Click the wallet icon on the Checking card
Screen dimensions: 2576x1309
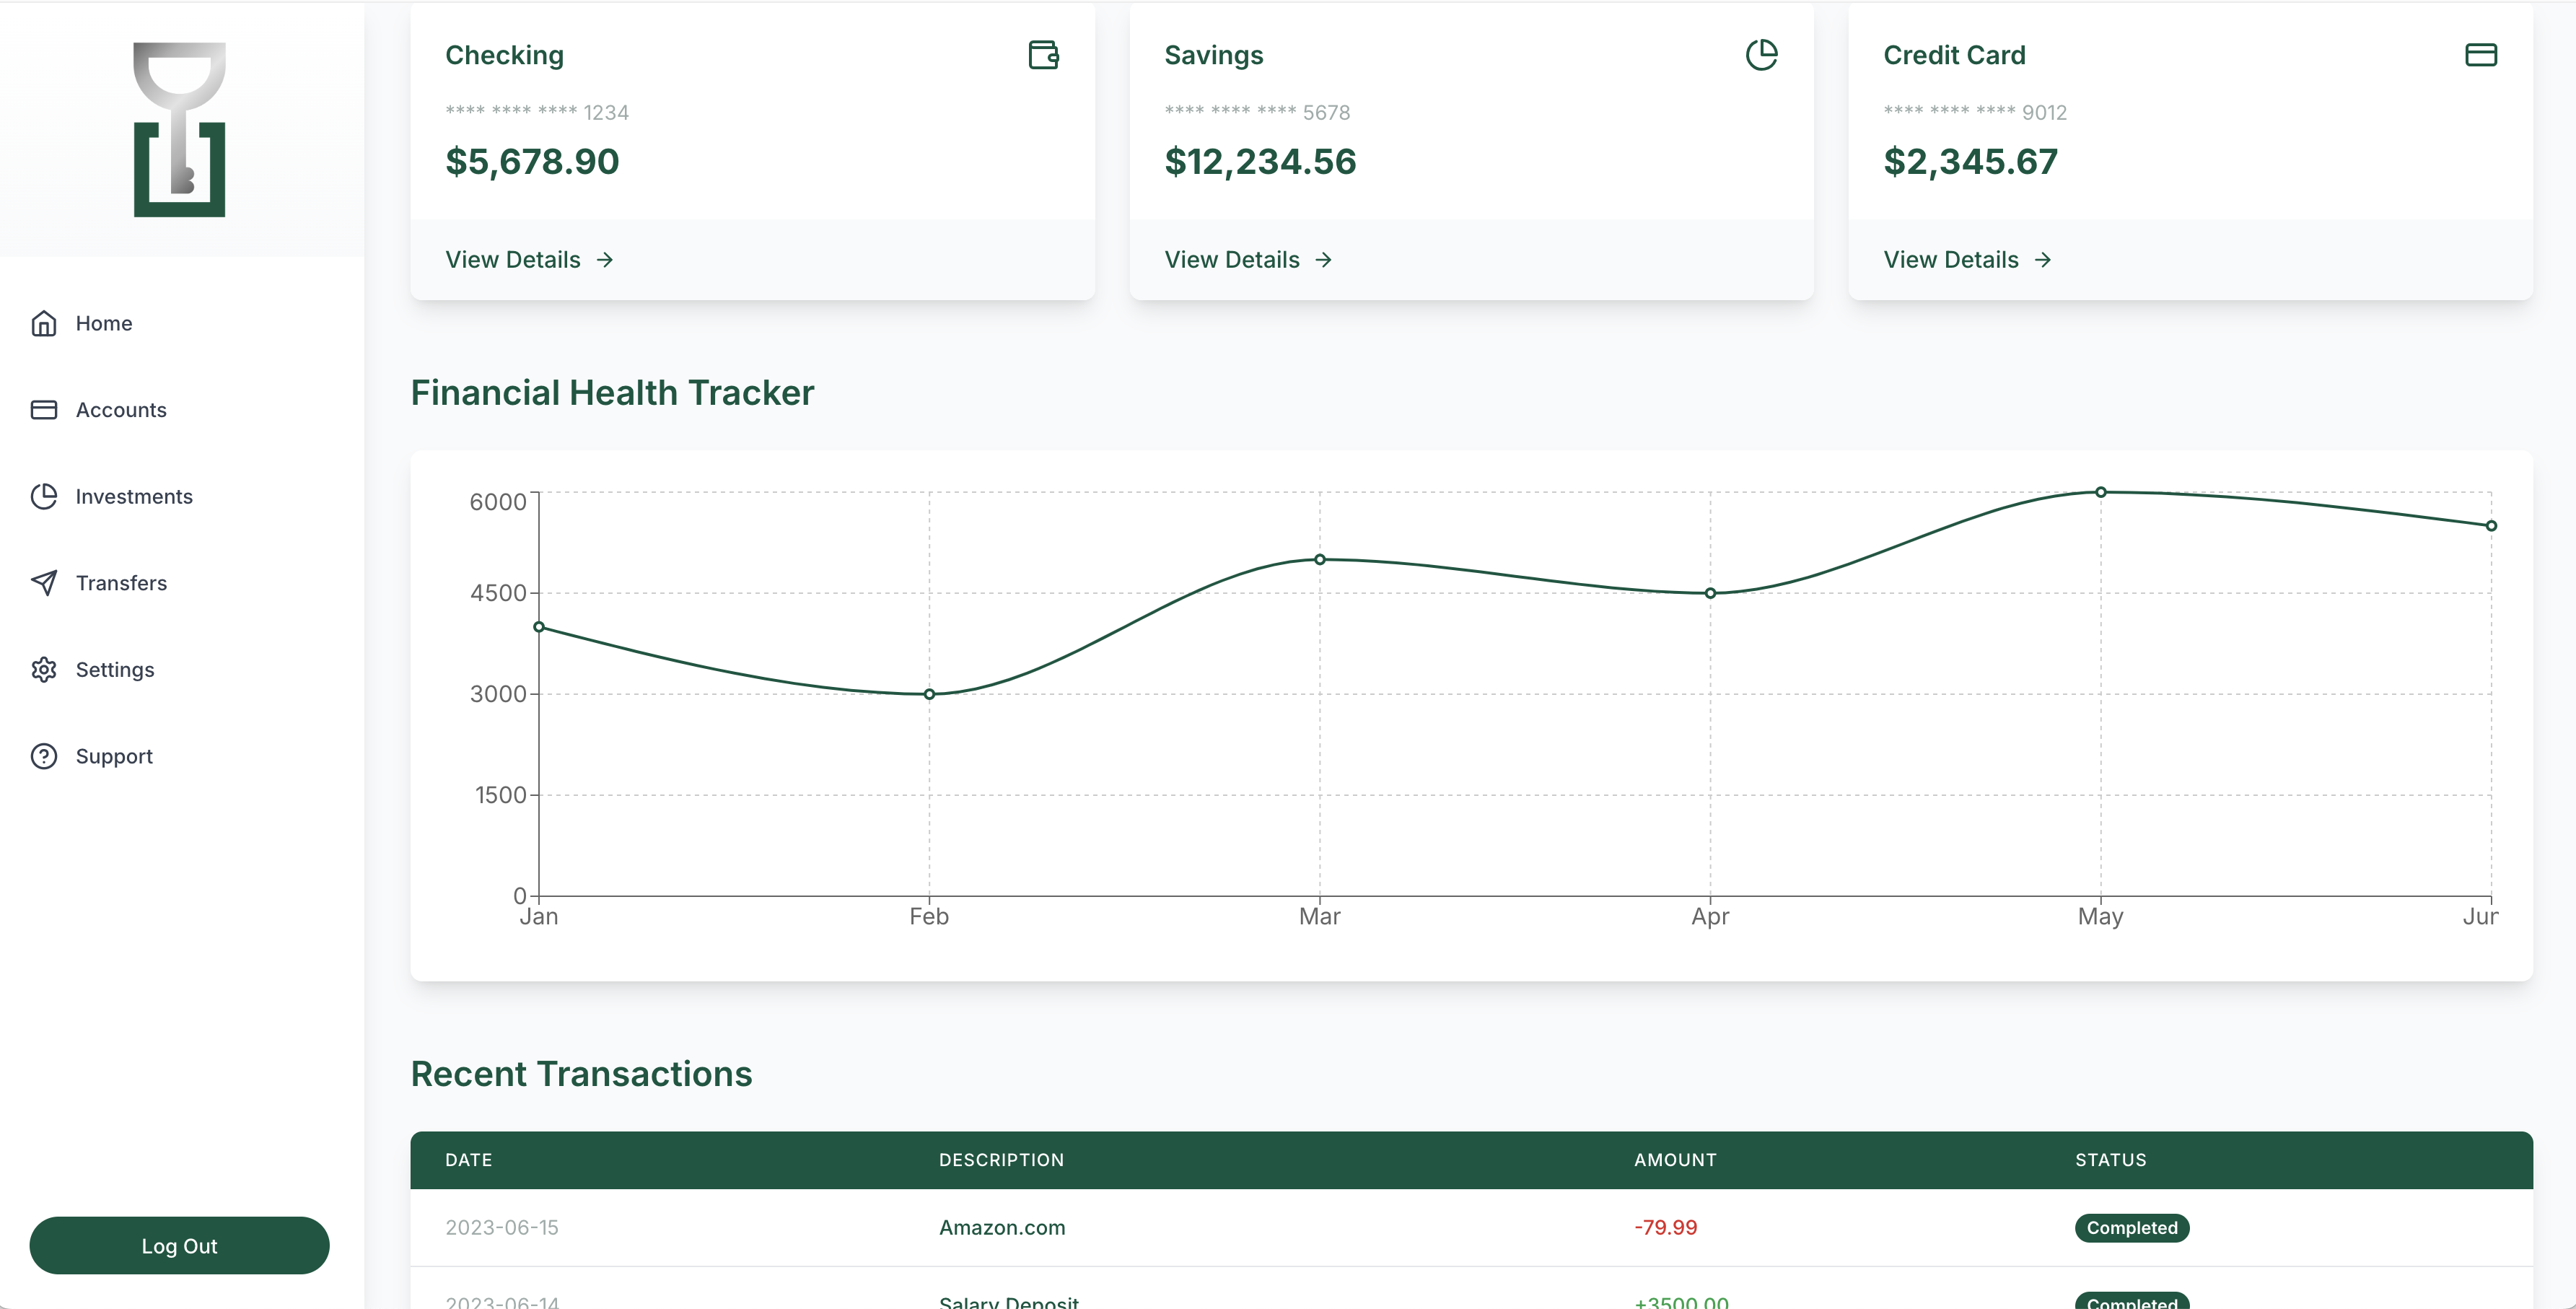click(1043, 55)
